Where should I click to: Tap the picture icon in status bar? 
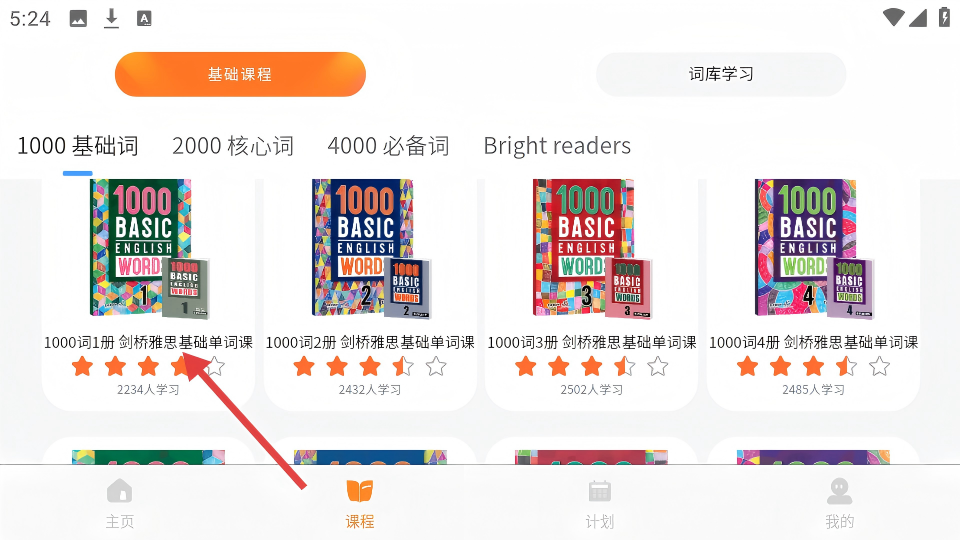78,19
